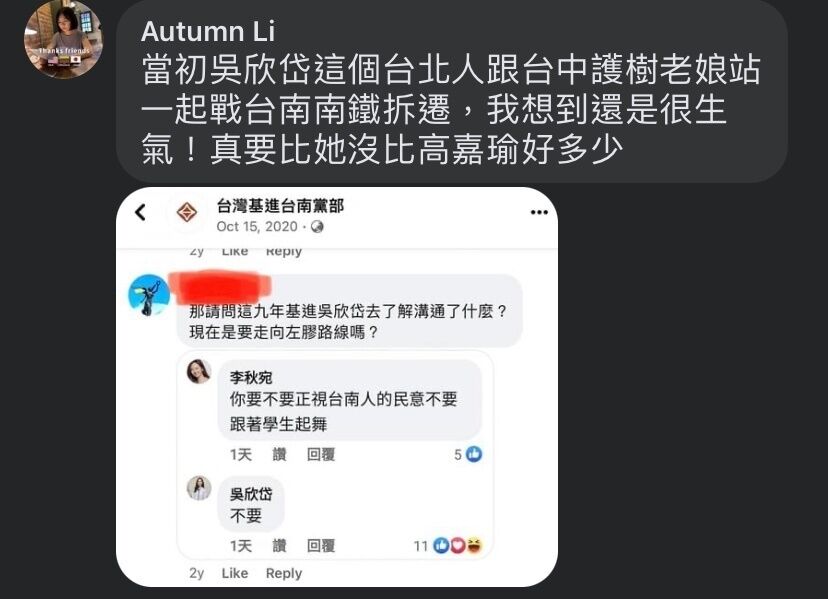This screenshot has height=599, width=828.
Task: View the 11 reactions icons on 吳欣岱's reply
Action: (x=457, y=546)
